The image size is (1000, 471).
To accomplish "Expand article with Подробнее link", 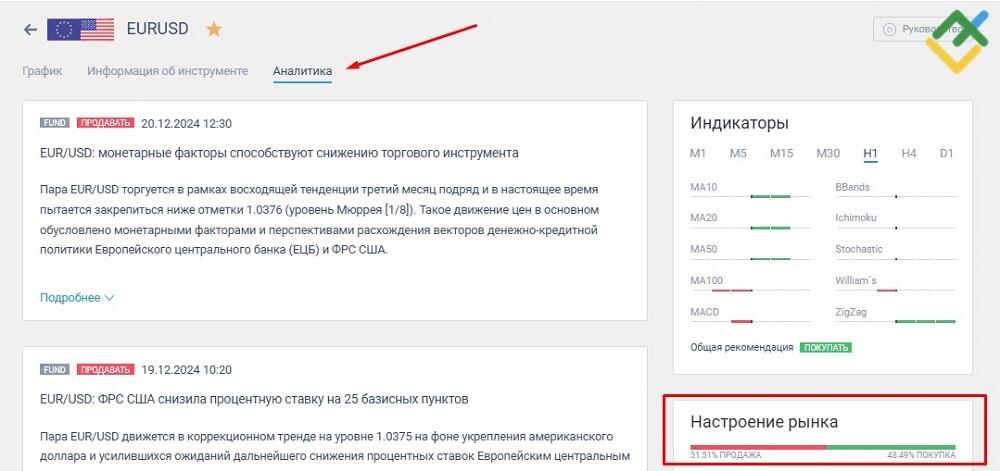I will (x=77, y=297).
